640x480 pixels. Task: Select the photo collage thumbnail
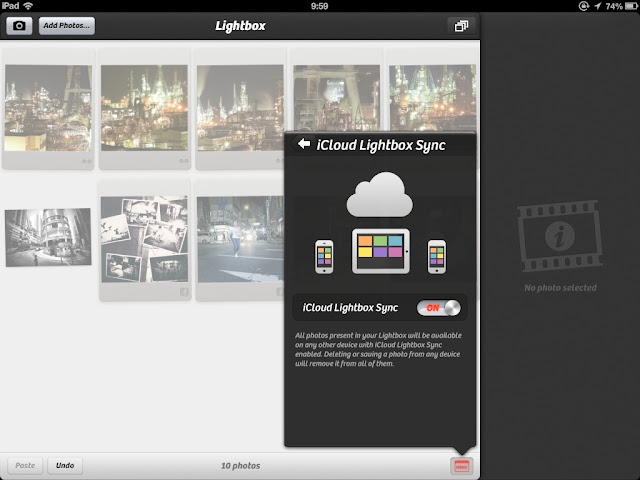coord(144,240)
